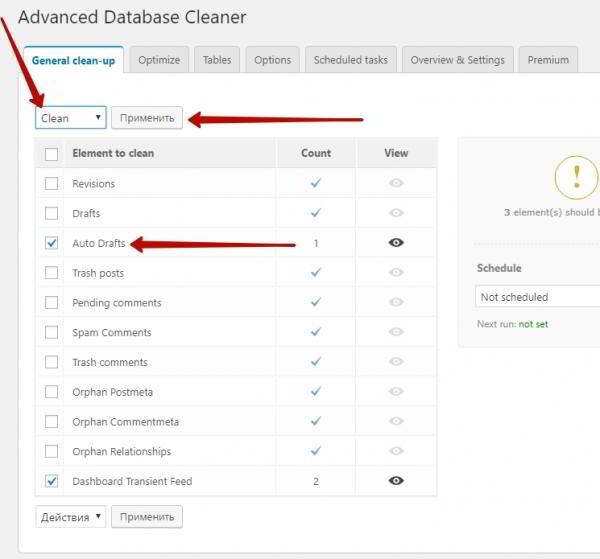
Task: Uncheck the Auto Drafts checkbox
Action: click(51, 243)
